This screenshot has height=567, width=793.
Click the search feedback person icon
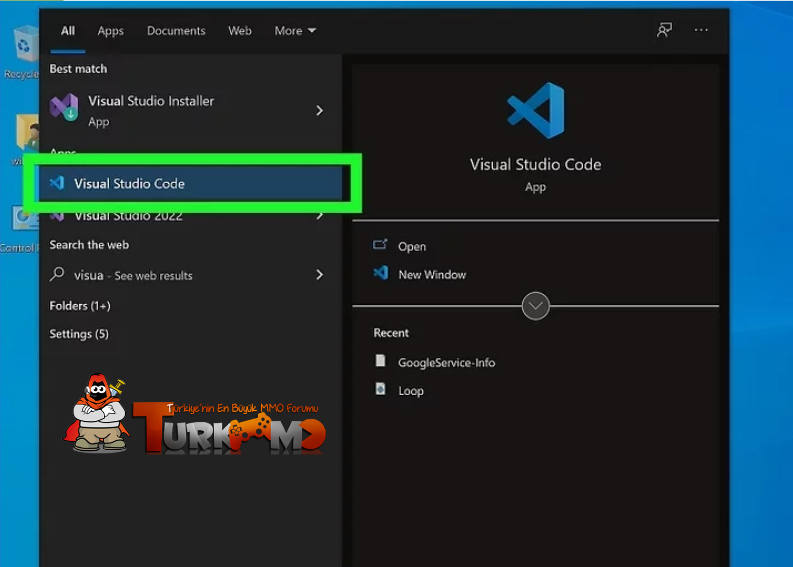pos(664,30)
